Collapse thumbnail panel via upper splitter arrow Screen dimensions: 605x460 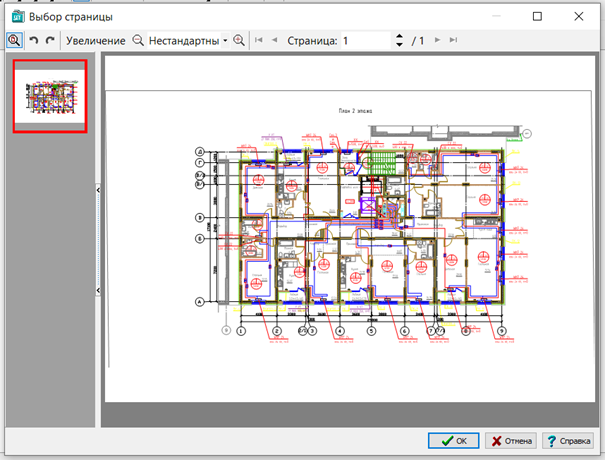coord(98,190)
